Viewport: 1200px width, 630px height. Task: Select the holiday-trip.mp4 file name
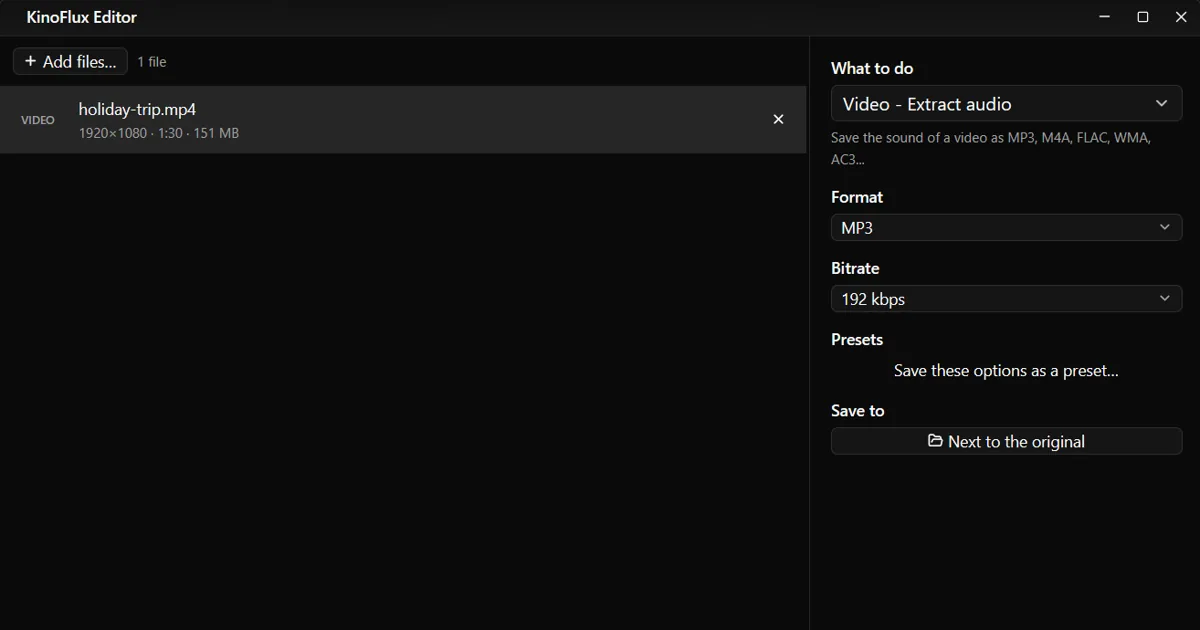click(x=137, y=109)
